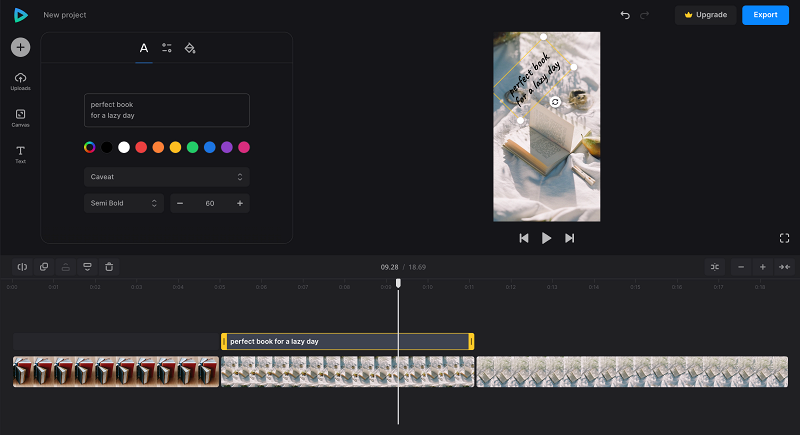Decrease font size with minus button
This screenshot has height=435, width=800.
point(180,203)
